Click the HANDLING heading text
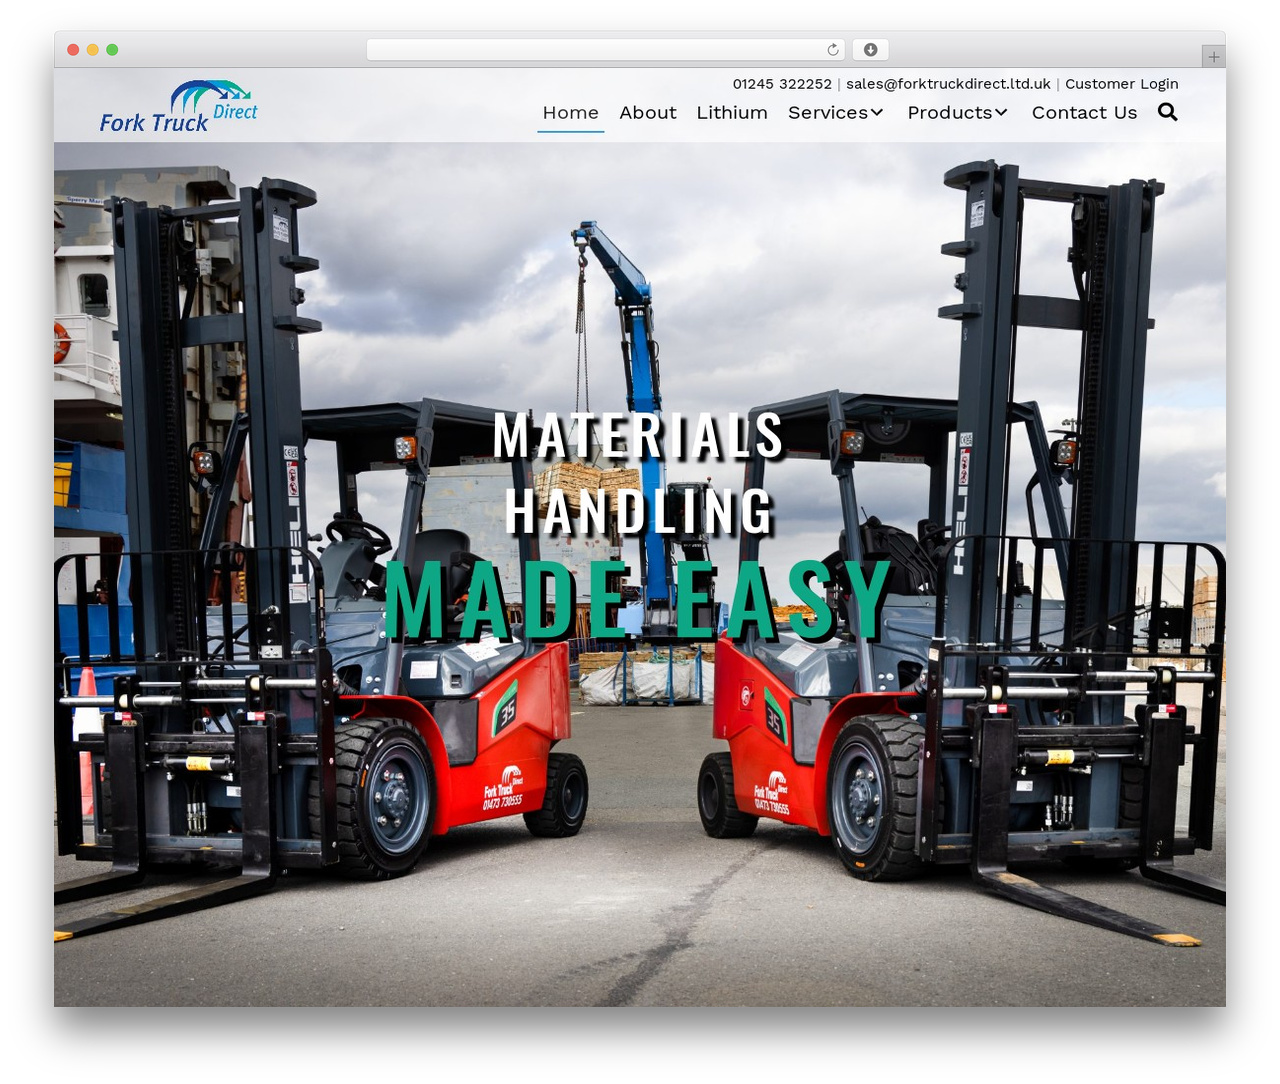The height and width of the screenshot is (1084, 1280). (x=639, y=510)
